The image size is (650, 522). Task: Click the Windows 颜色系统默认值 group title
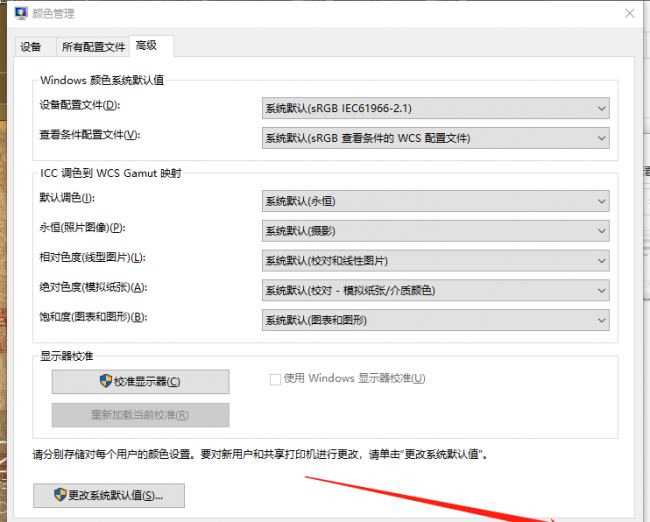click(102, 80)
